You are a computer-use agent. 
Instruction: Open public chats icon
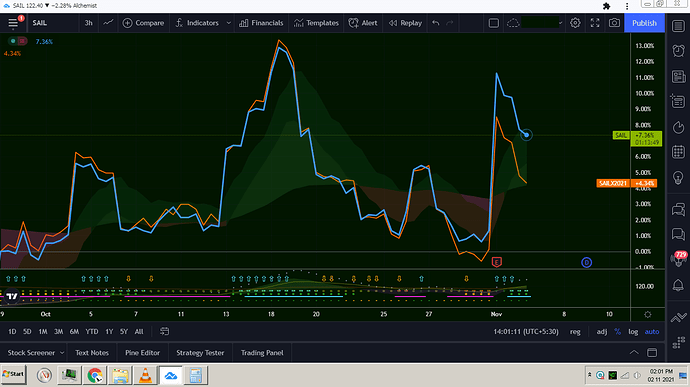678,209
